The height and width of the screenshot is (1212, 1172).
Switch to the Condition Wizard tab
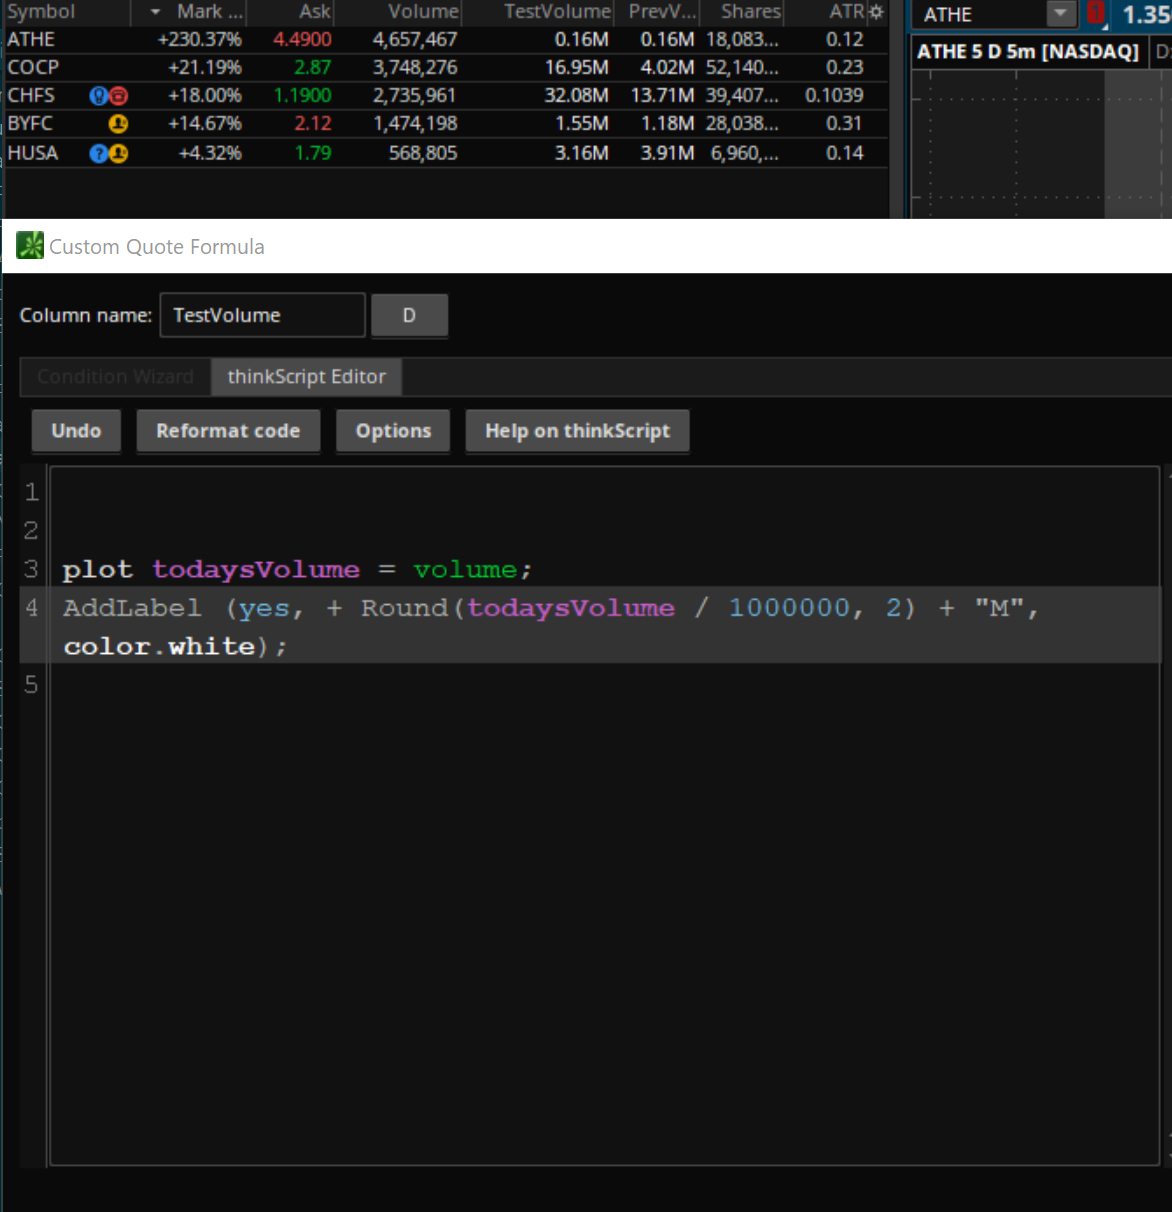(115, 377)
